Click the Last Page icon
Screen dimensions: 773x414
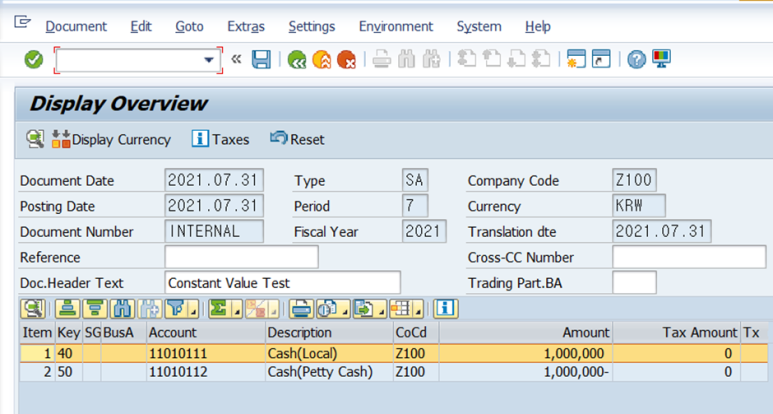coord(541,59)
